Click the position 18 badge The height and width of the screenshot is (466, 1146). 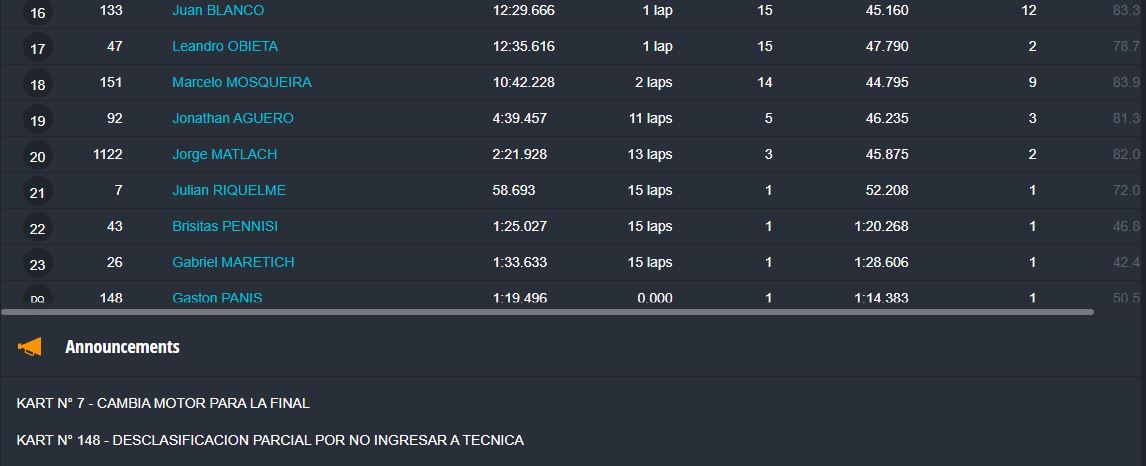38,85
